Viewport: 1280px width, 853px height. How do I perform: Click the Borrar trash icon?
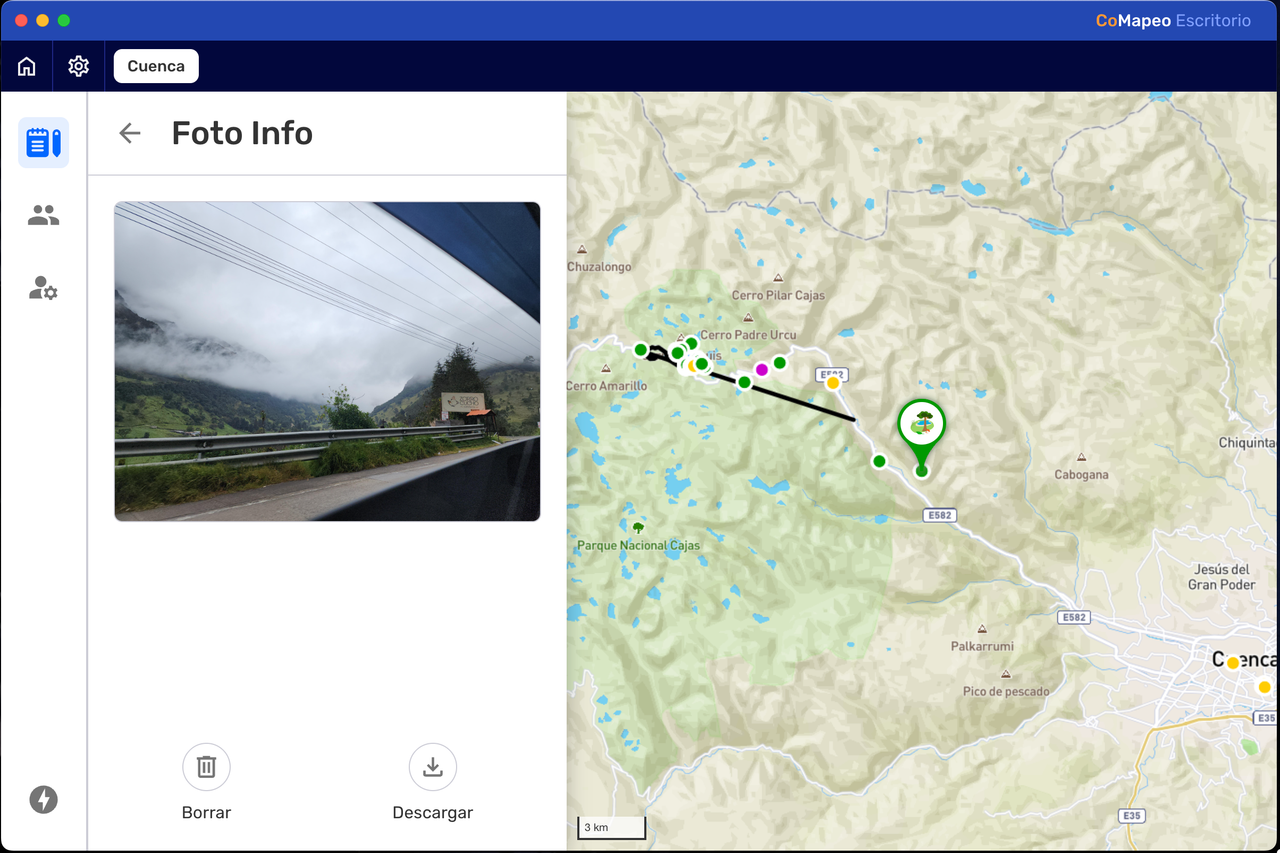click(206, 767)
